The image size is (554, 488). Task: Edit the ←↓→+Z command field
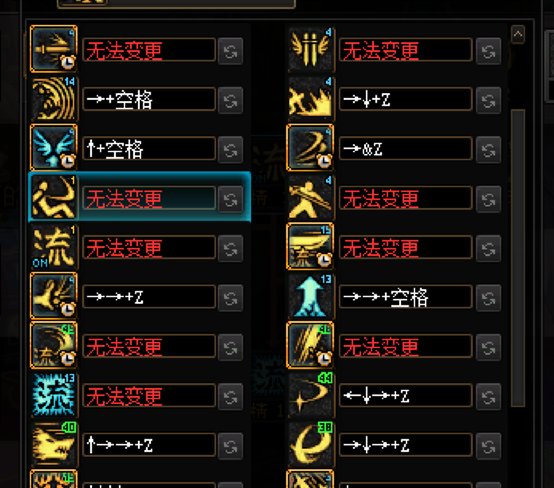pyautogui.click(x=406, y=396)
